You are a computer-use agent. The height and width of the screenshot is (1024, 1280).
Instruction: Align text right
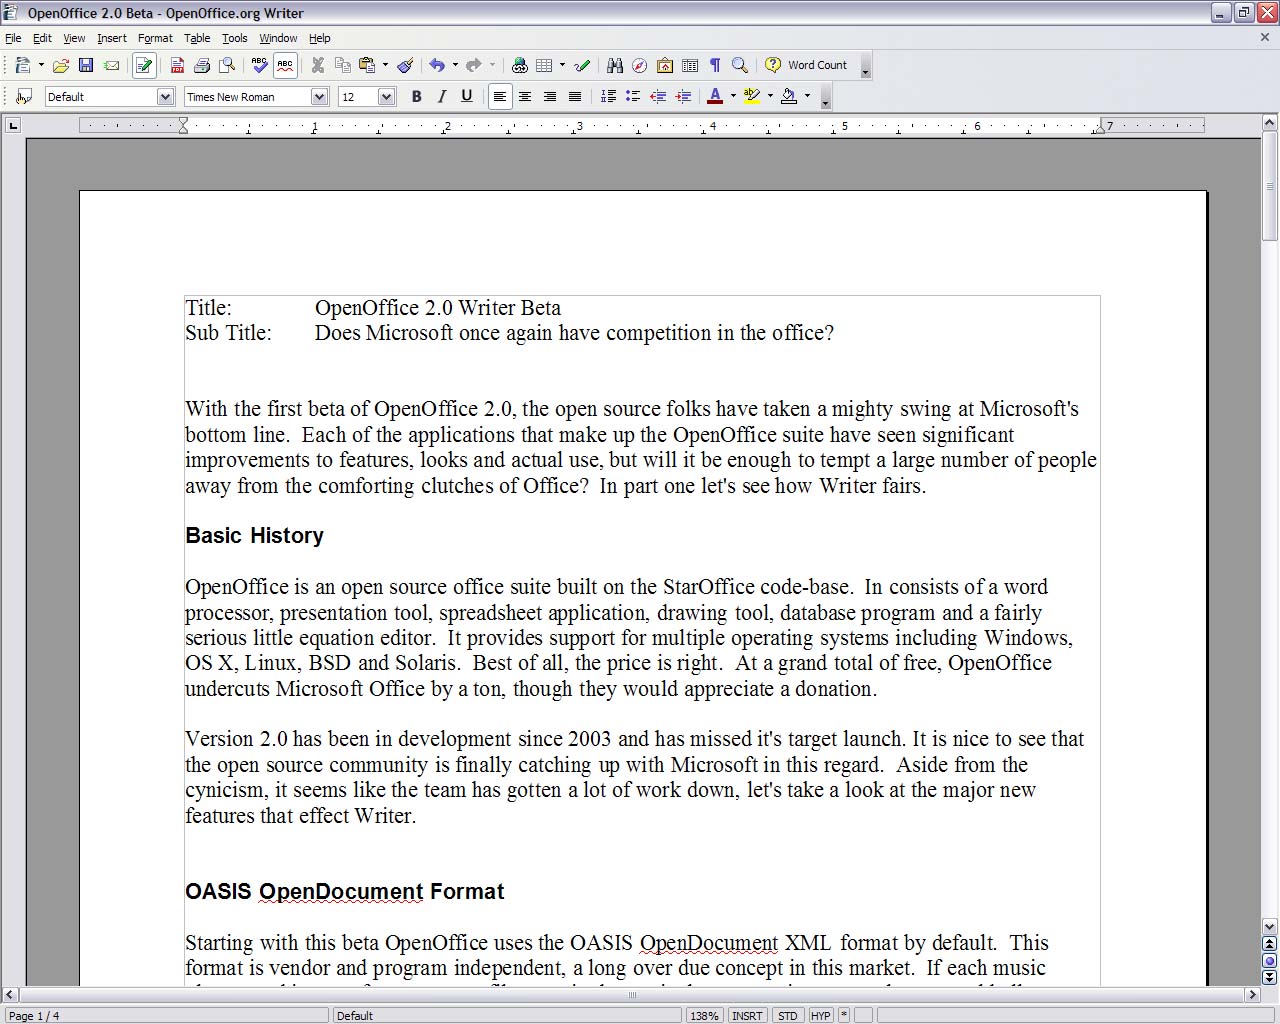[549, 97]
